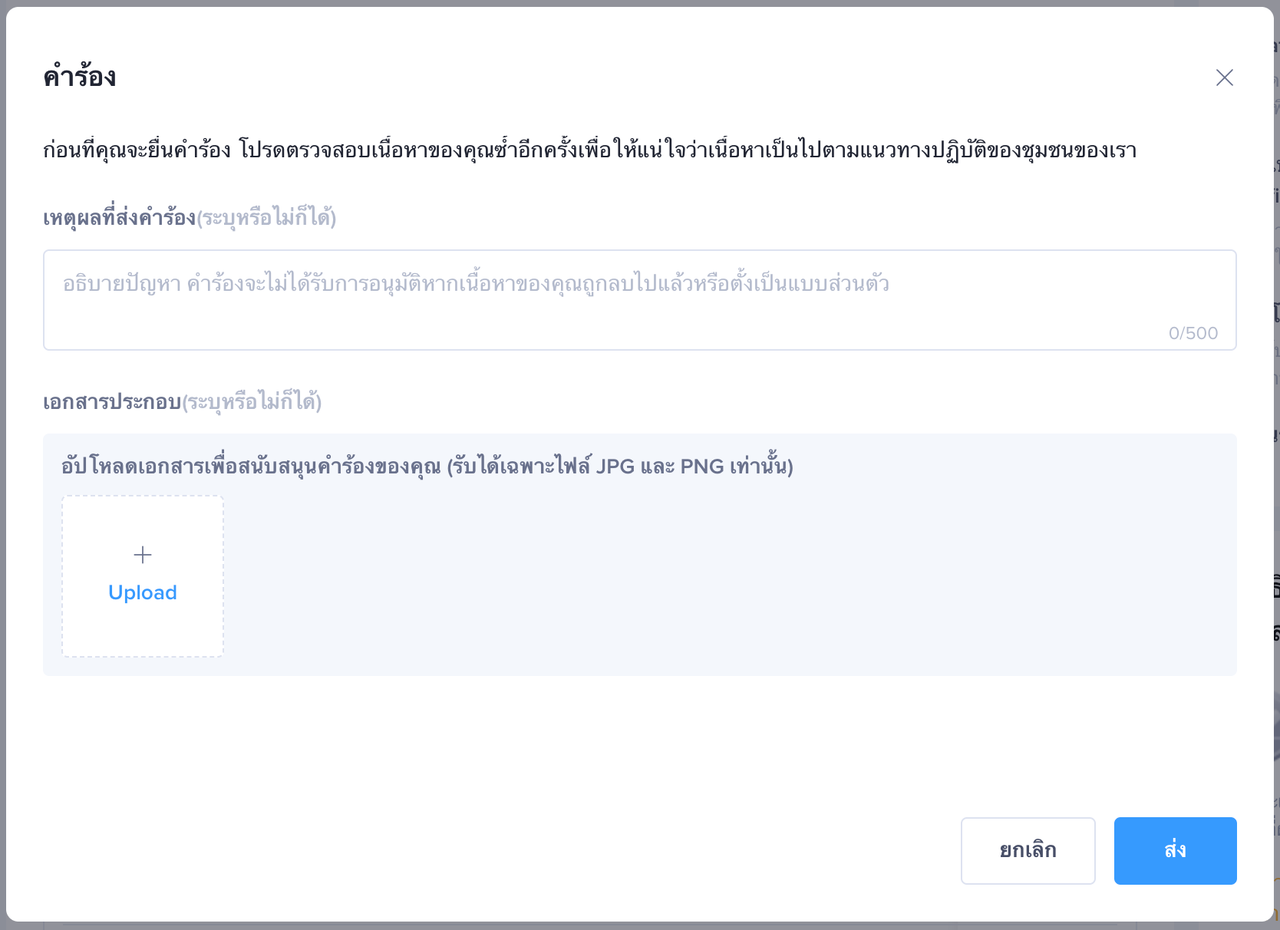This screenshot has height=930, width=1280.
Task: Click the (ระบุหรือไม่ก็ได้) hint beside เอกสารประกอบ
Action: click(x=251, y=402)
